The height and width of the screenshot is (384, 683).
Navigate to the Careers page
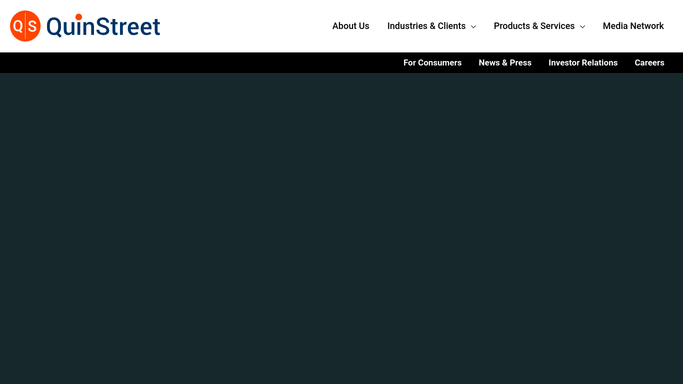(x=649, y=63)
